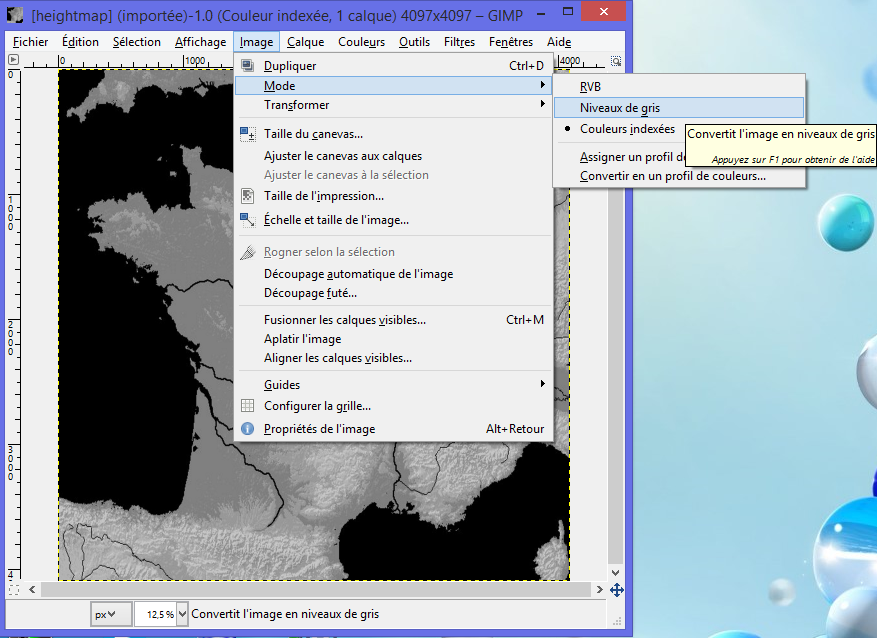Click the zoom-on-resize magnifier icon
This screenshot has width=877, height=638.
coord(616,60)
